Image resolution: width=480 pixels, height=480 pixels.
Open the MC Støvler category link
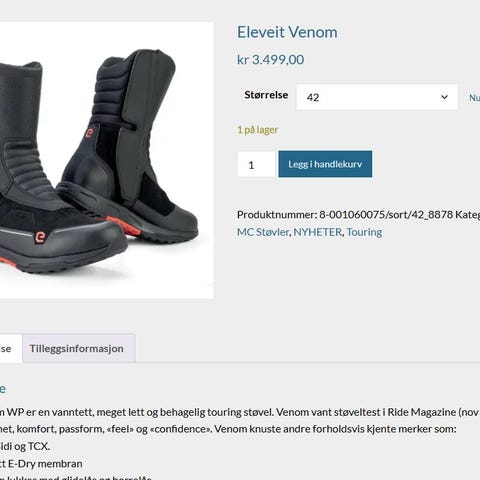tap(263, 232)
